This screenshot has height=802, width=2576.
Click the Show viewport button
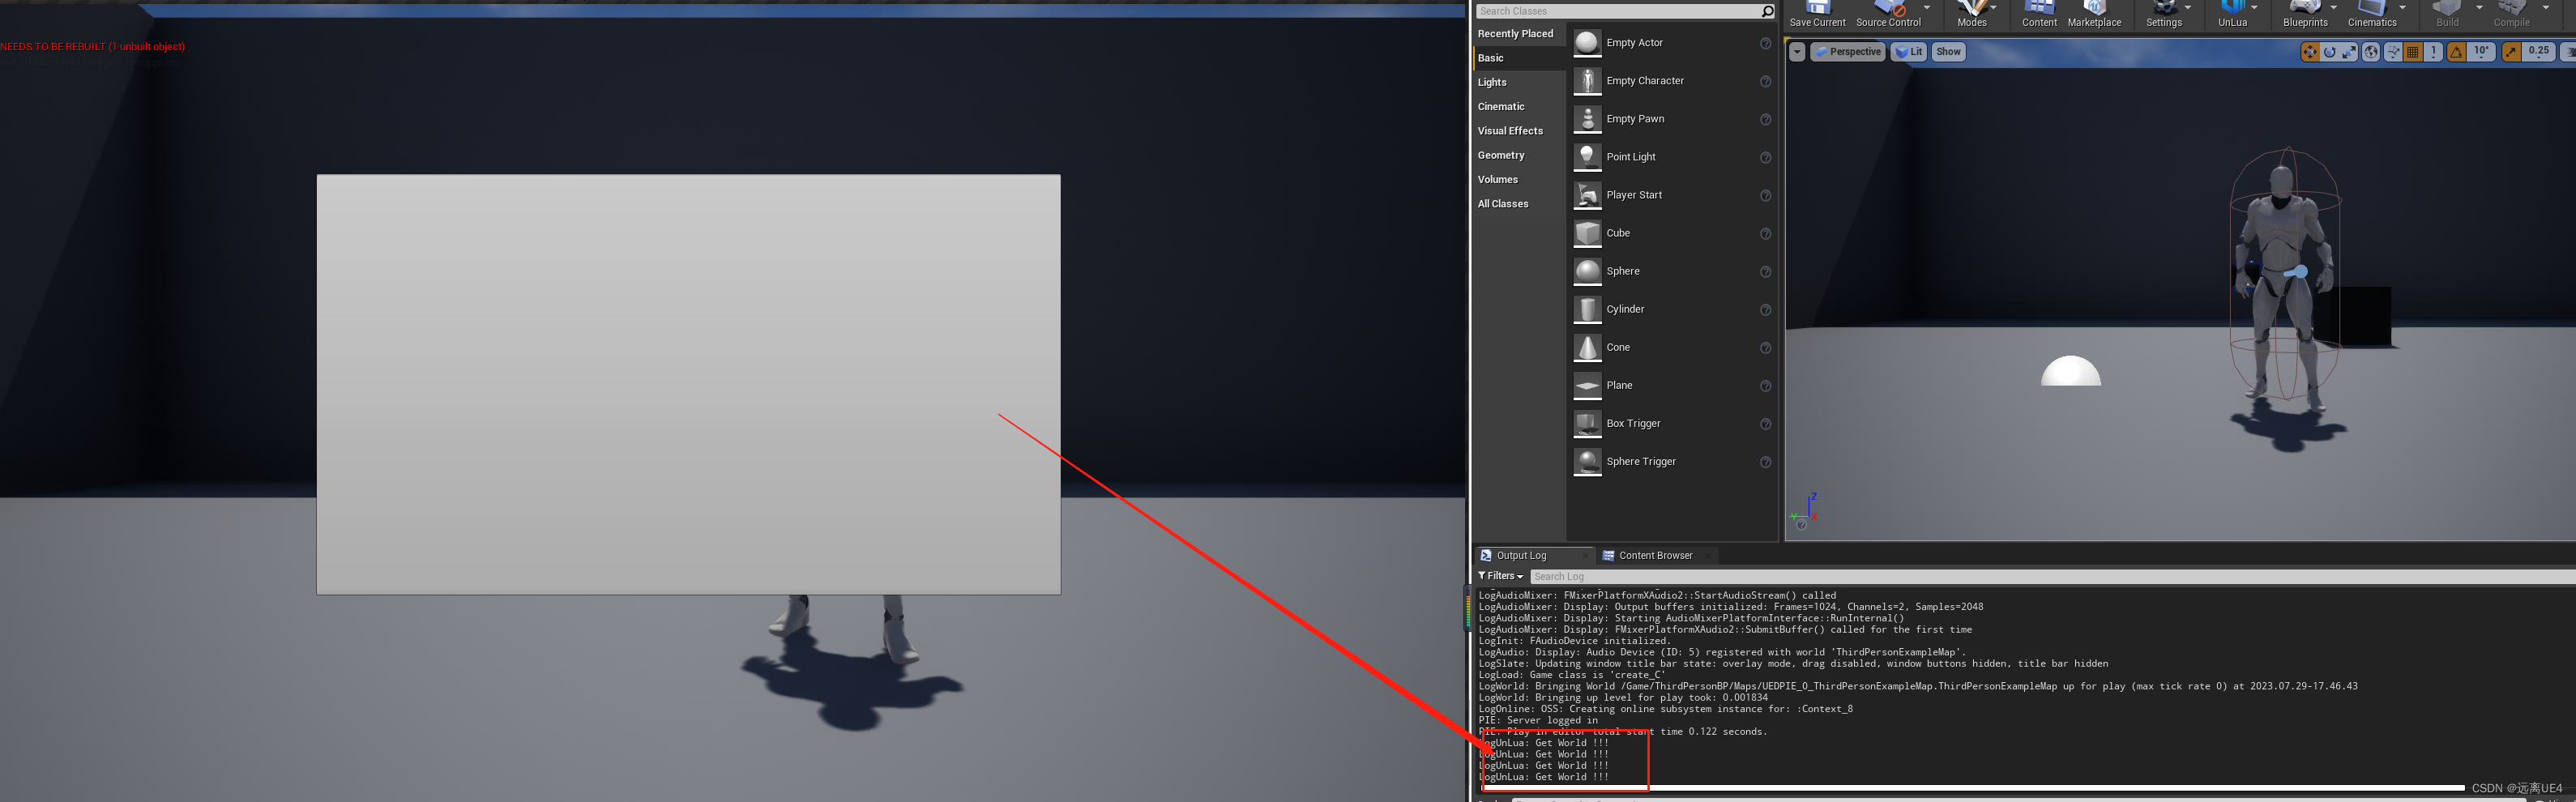click(x=1947, y=51)
